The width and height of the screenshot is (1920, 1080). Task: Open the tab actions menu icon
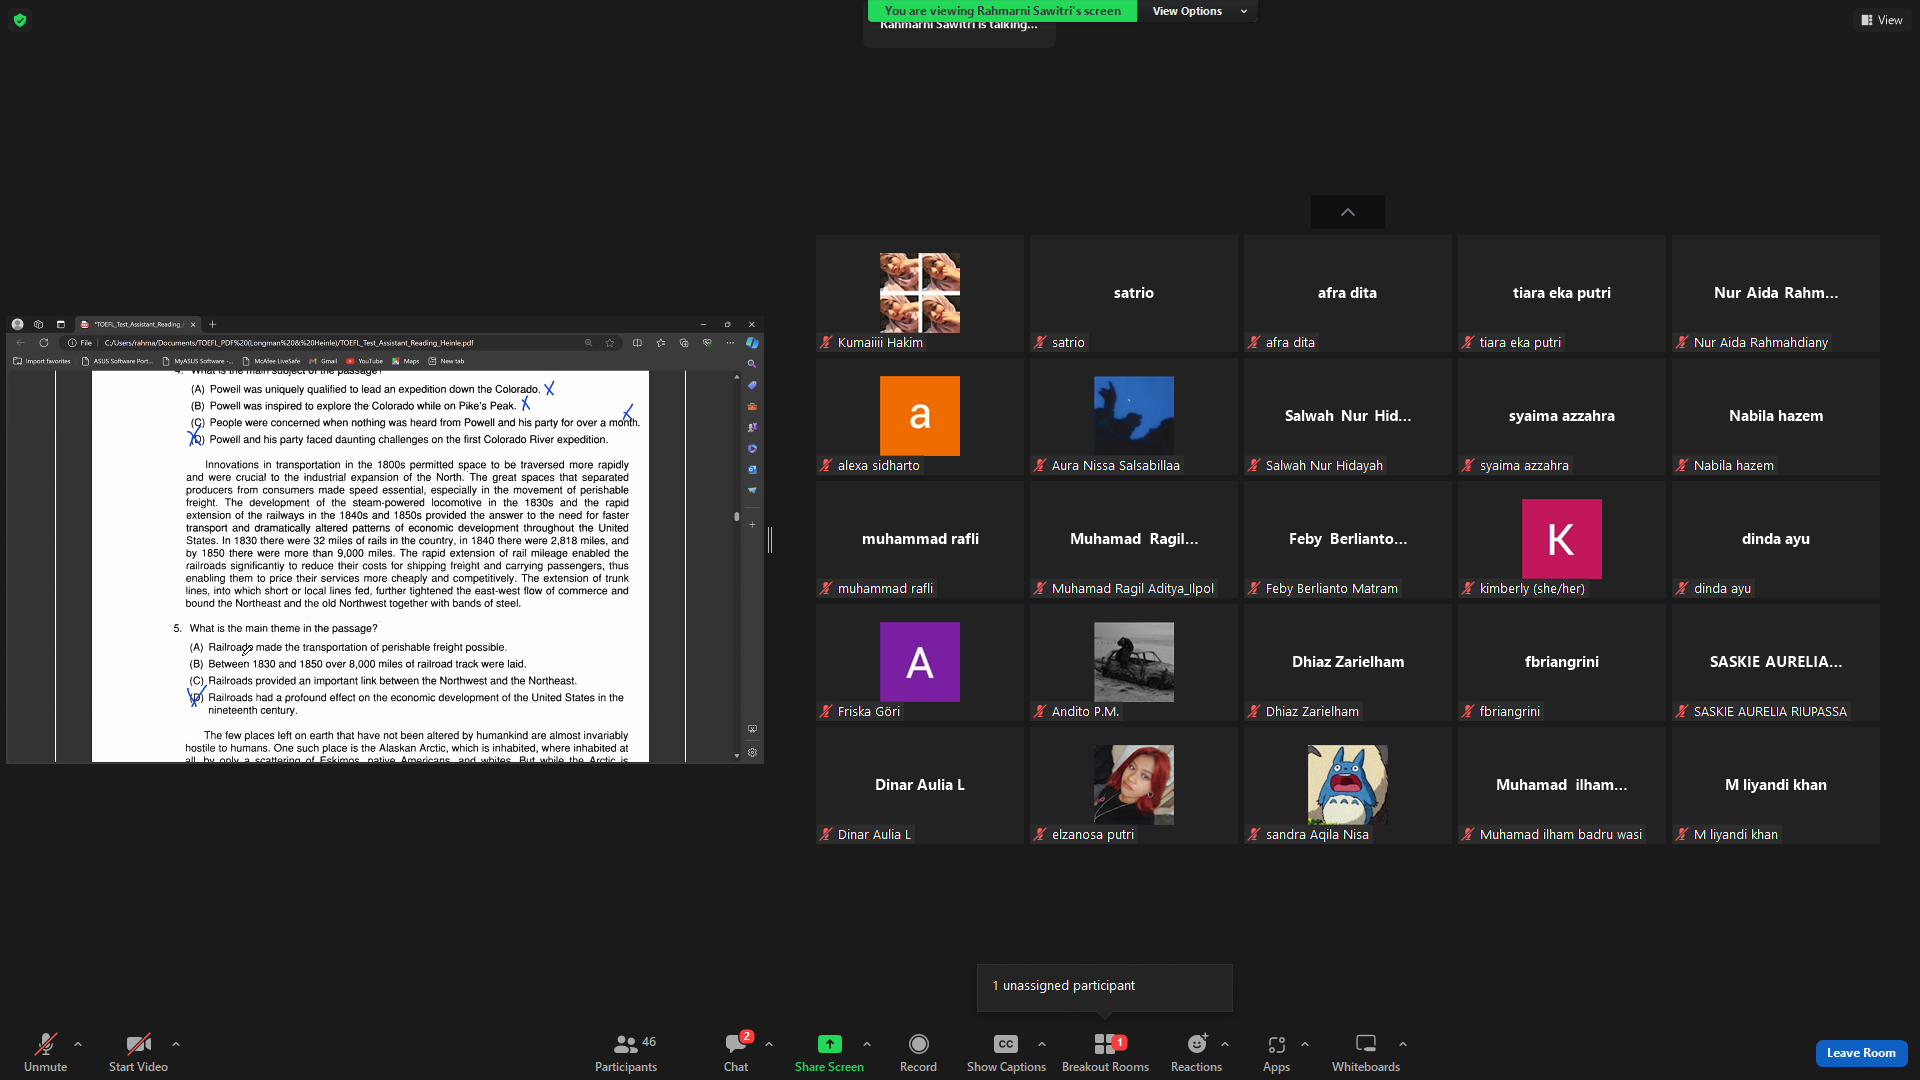[x=61, y=324]
